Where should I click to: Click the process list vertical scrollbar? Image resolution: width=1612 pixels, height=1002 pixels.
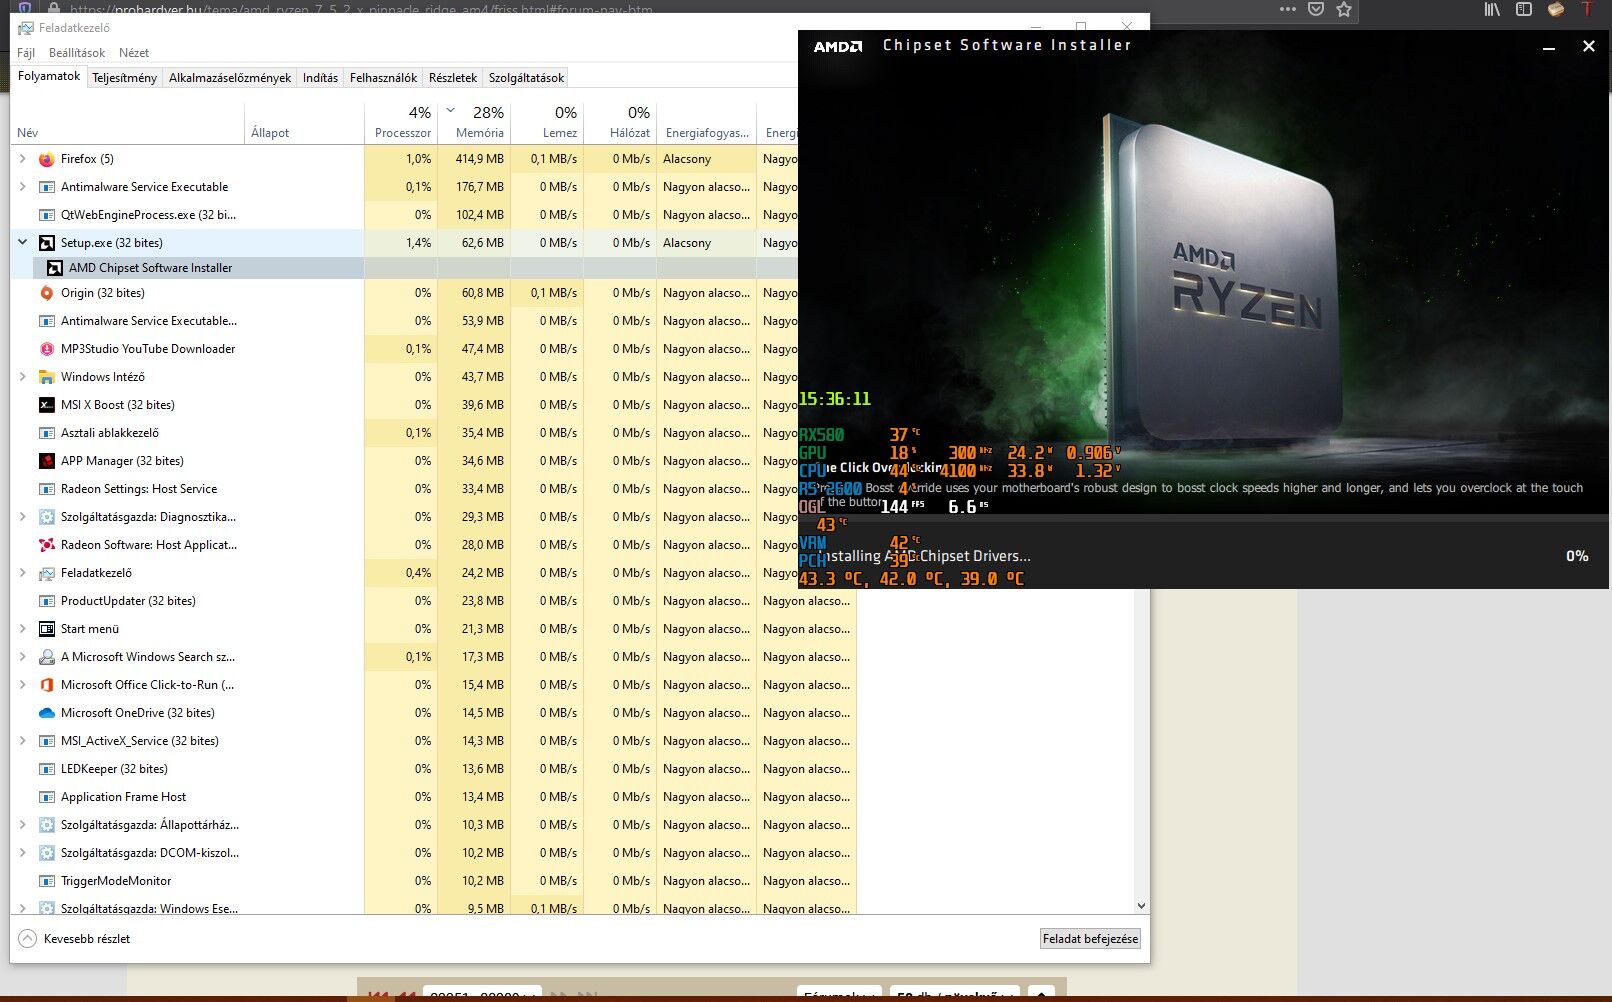point(1142,744)
